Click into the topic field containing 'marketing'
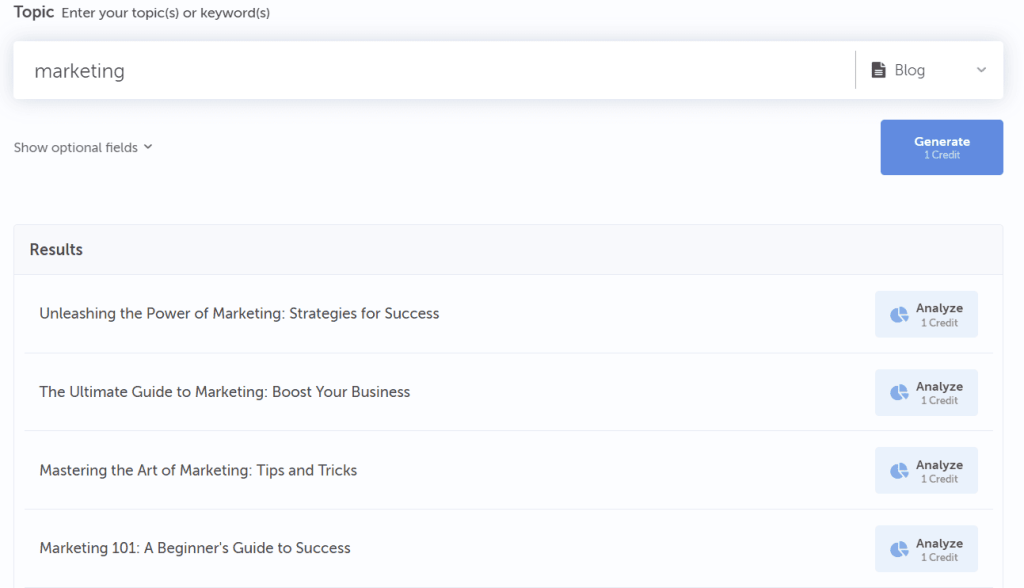The width and height of the screenshot is (1024, 588). pyautogui.click(x=430, y=71)
